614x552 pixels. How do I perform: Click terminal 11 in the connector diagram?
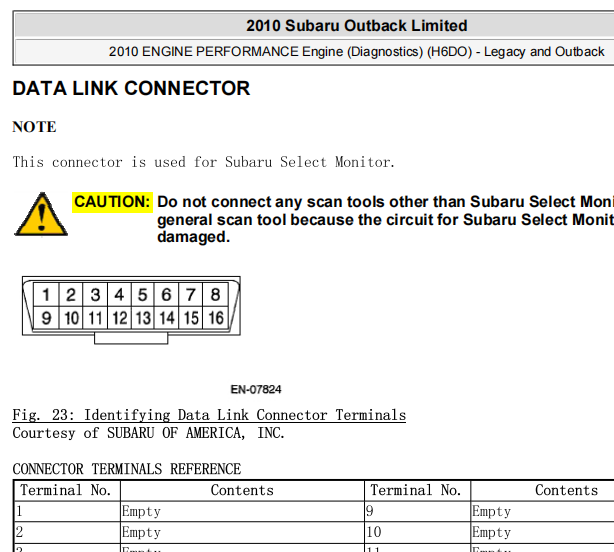pyautogui.click(x=95, y=318)
